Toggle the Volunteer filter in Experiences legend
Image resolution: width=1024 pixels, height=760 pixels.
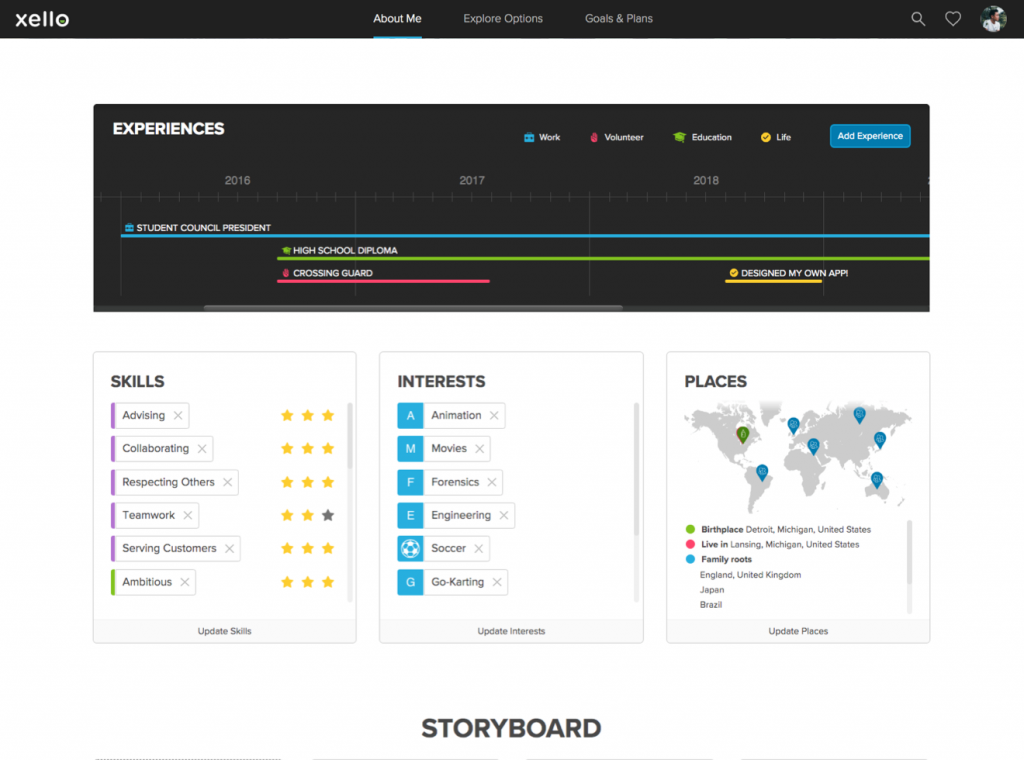pyautogui.click(x=616, y=137)
